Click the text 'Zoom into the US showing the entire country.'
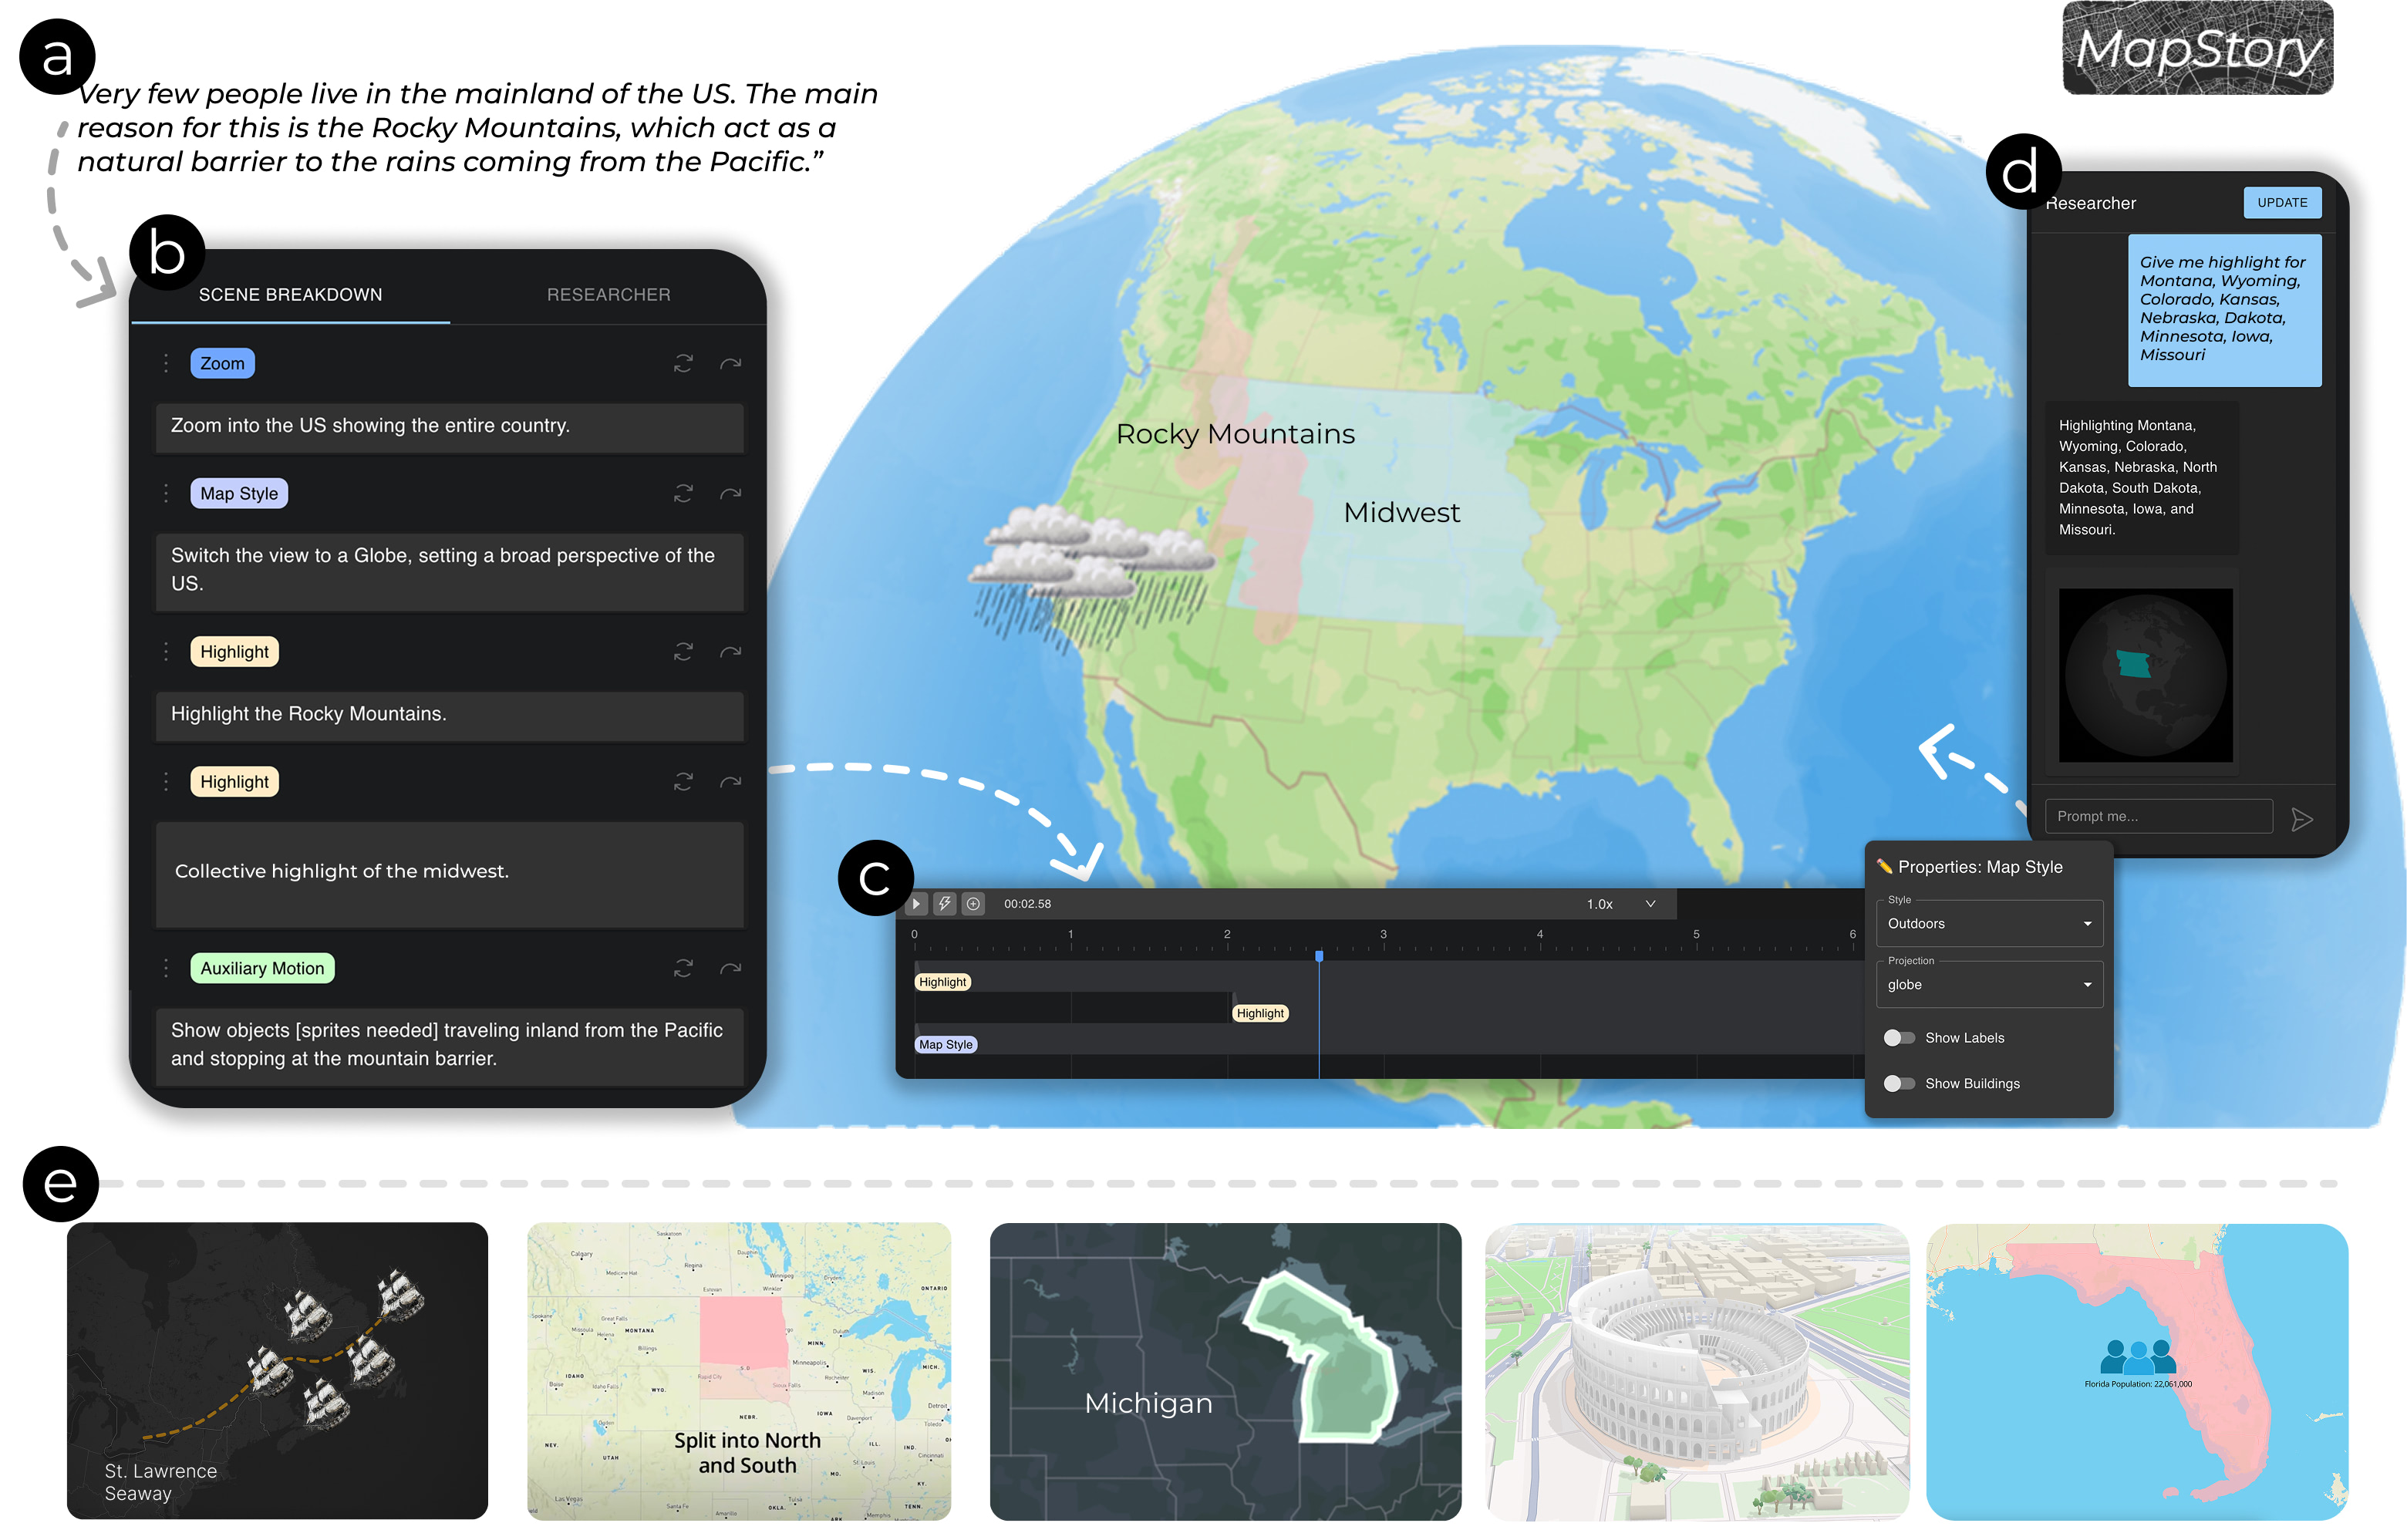The height and width of the screenshot is (1540, 2407). tap(370, 426)
